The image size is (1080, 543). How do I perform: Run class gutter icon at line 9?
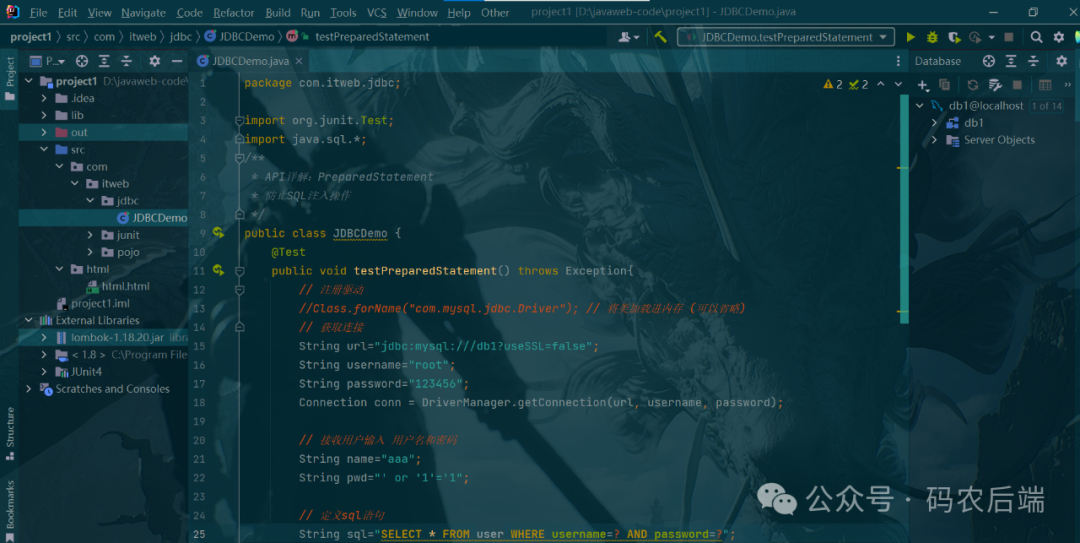(x=218, y=233)
